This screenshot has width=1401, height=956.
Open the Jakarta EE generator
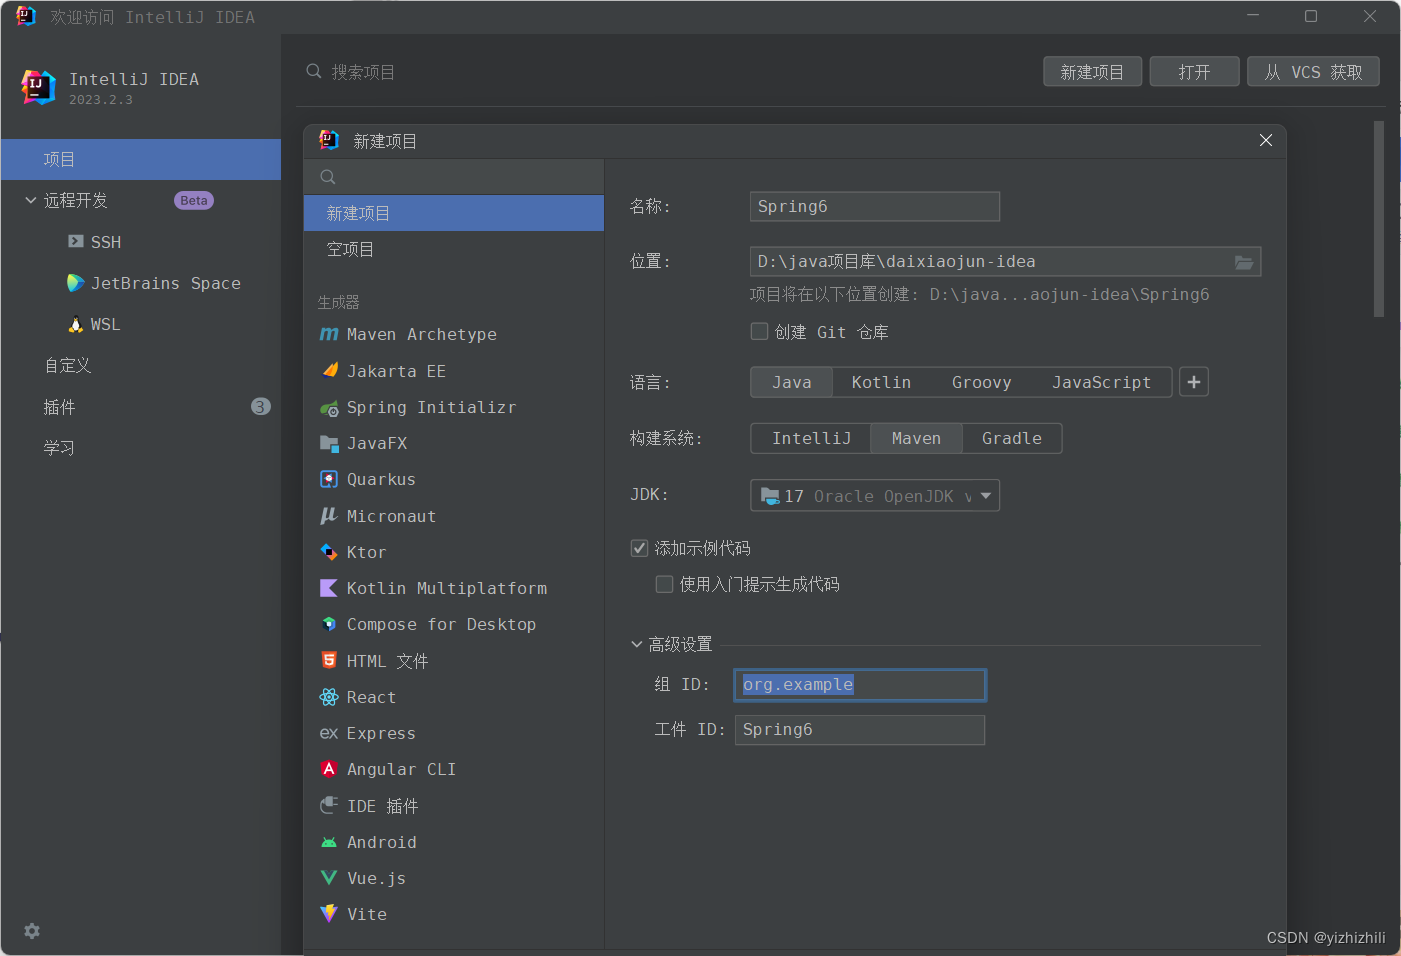(395, 371)
